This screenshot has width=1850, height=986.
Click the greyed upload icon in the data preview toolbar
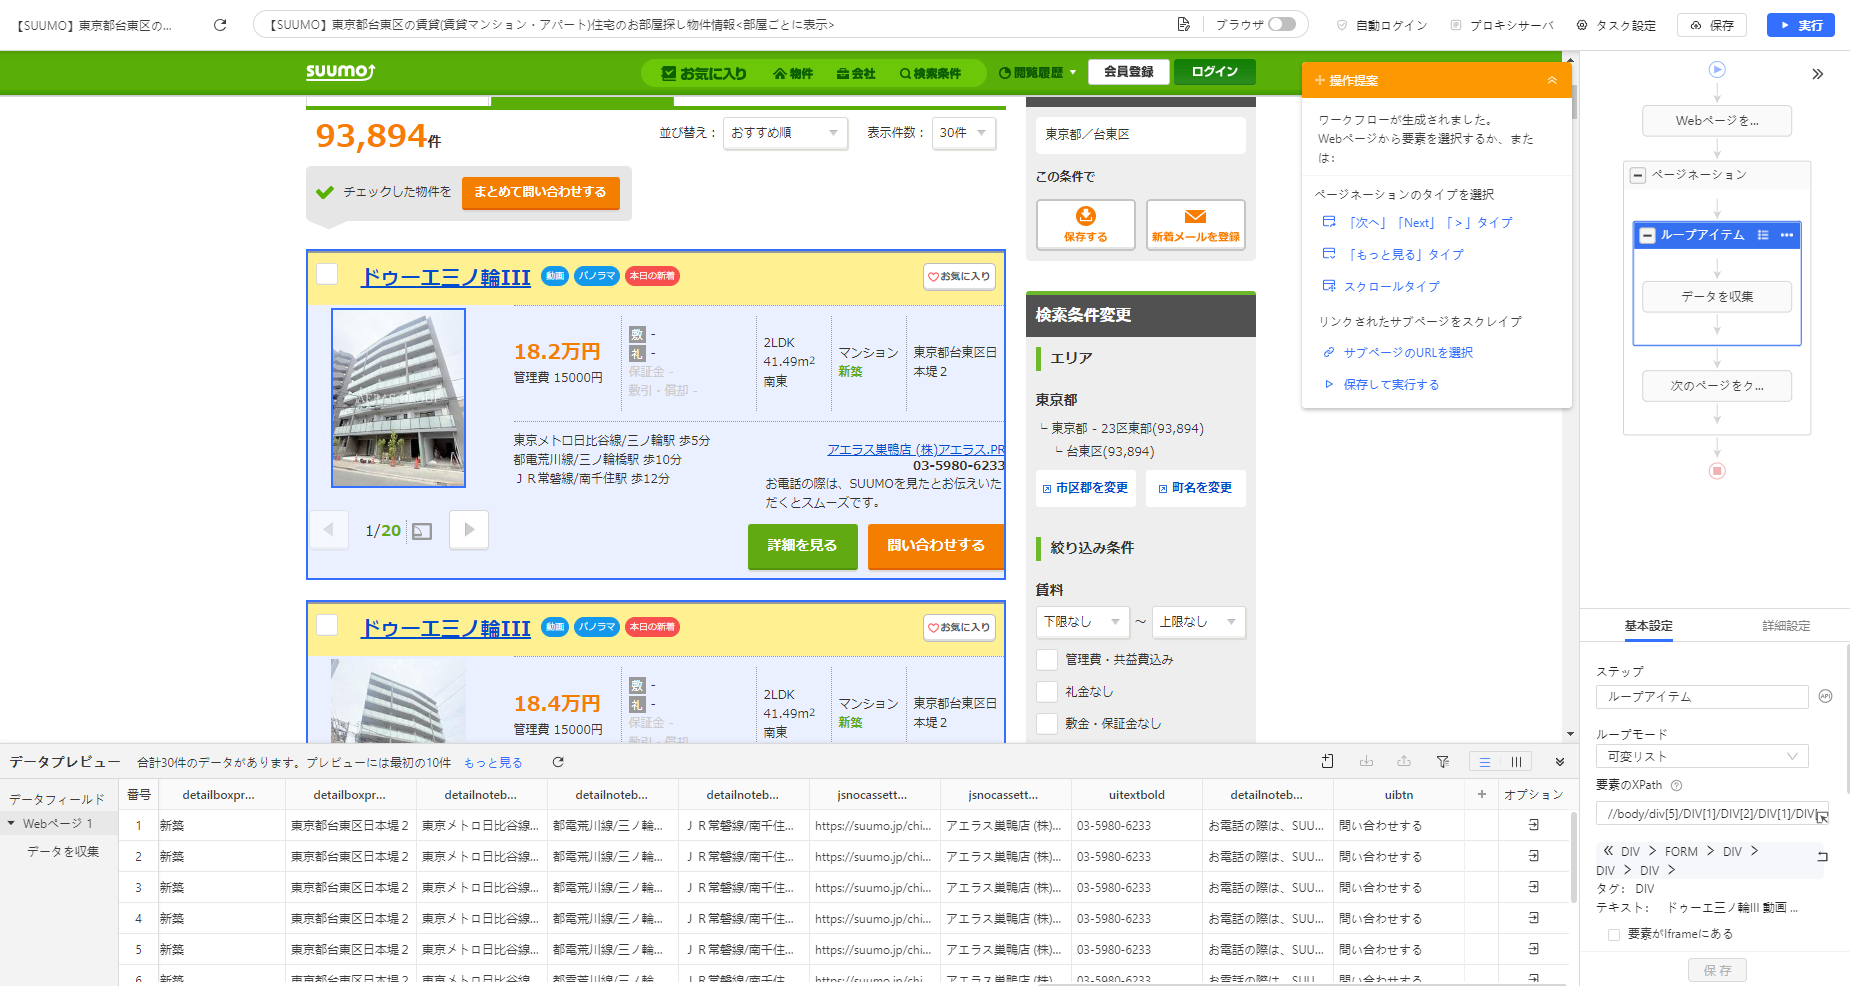tap(1404, 762)
